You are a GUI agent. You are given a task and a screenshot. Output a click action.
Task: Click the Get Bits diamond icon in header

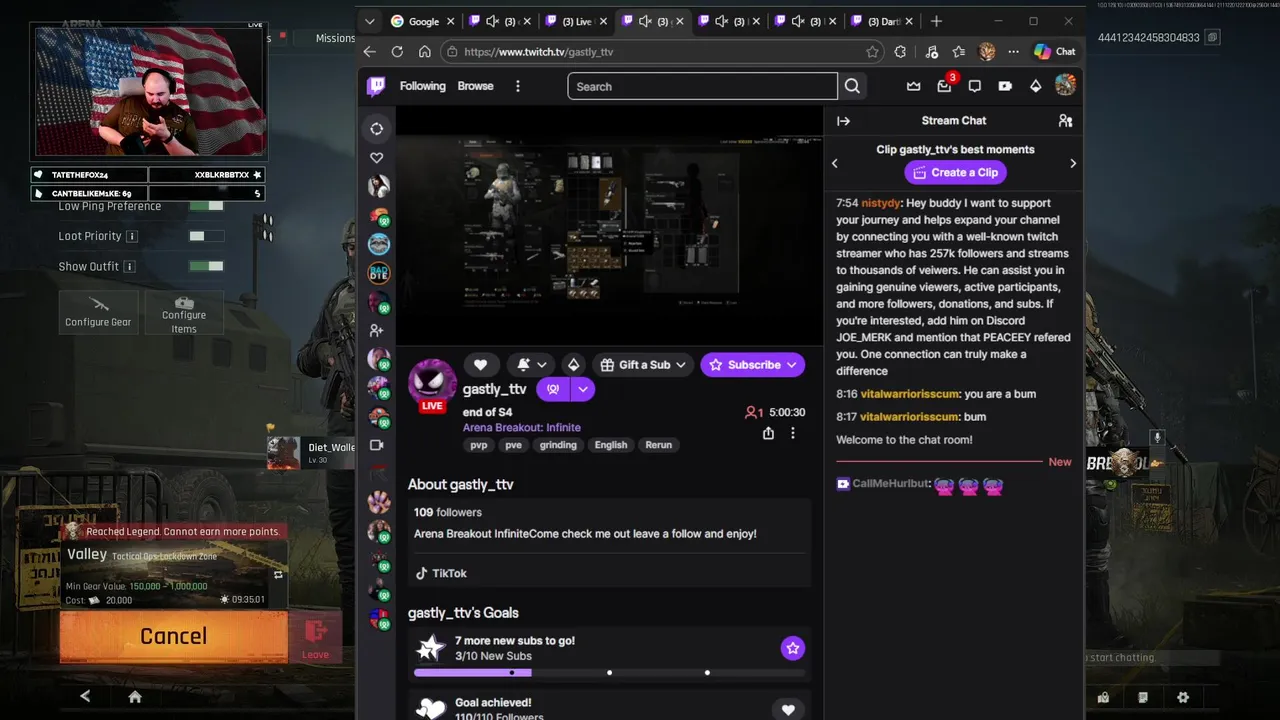coord(1035,86)
